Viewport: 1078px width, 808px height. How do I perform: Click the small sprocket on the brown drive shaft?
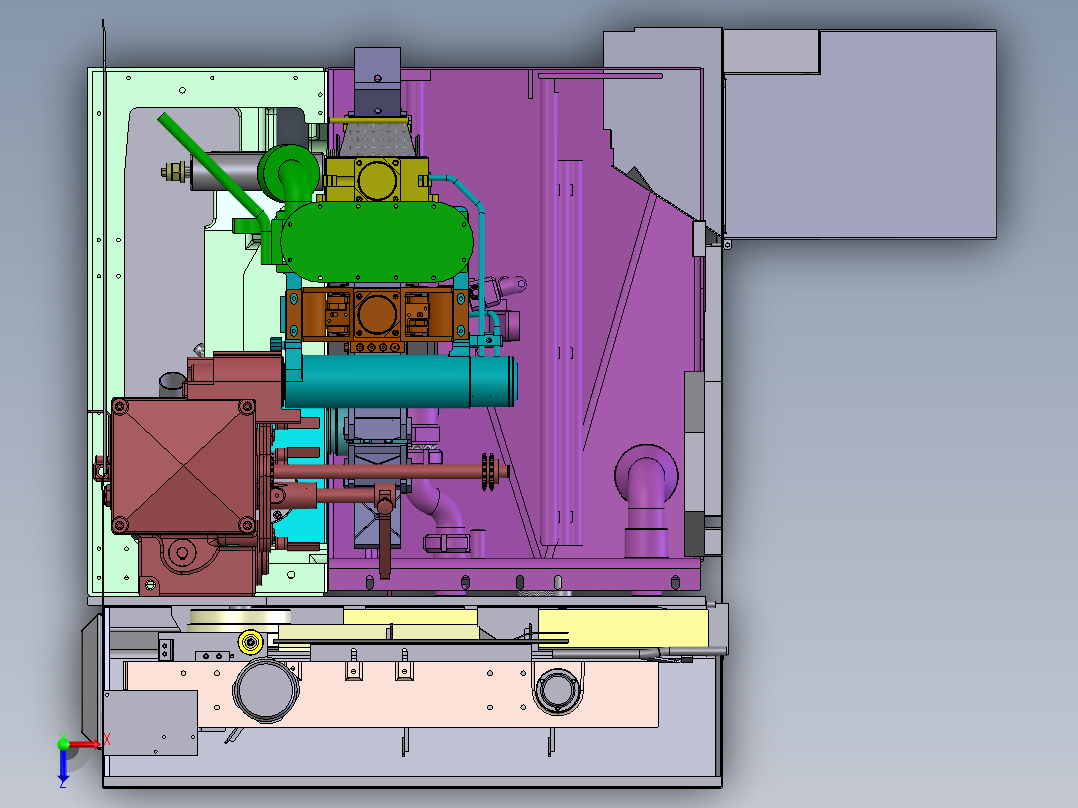tap(488, 470)
